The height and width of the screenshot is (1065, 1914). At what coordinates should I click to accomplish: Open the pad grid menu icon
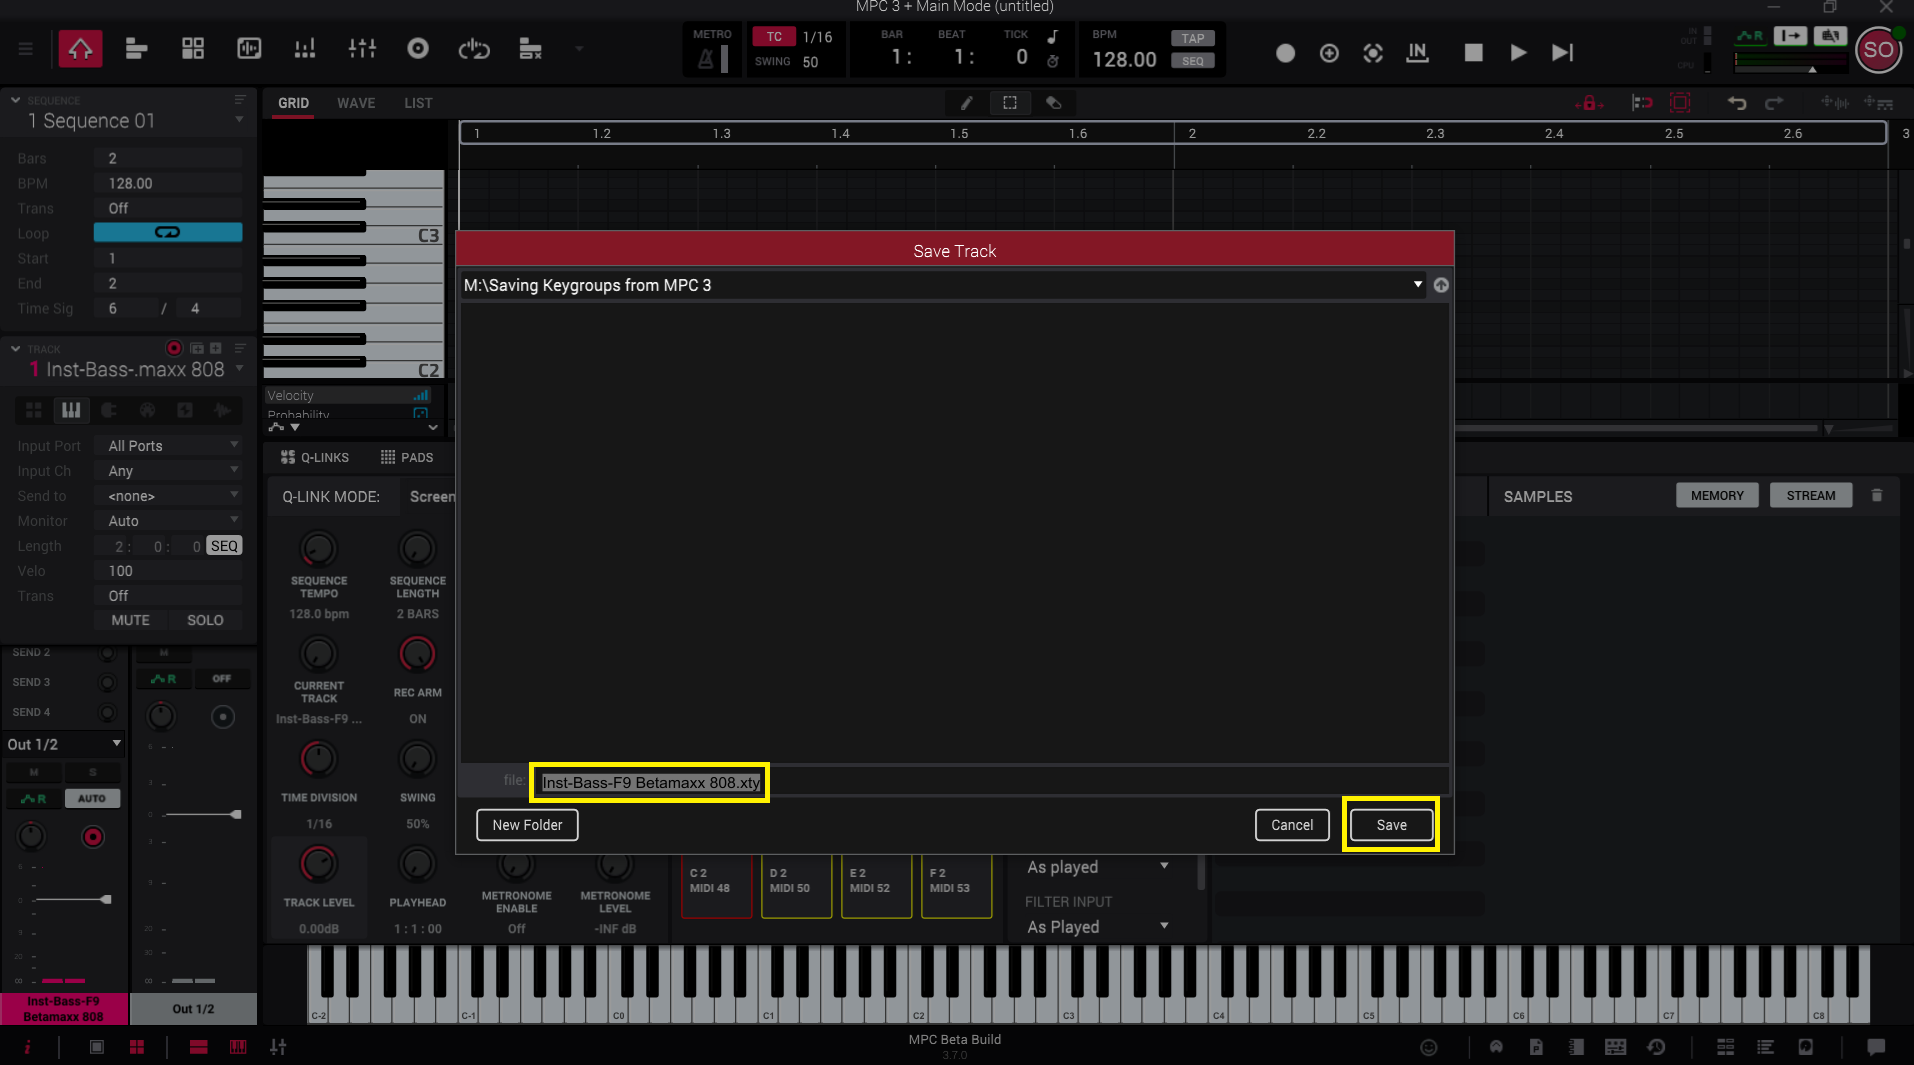[193, 49]
